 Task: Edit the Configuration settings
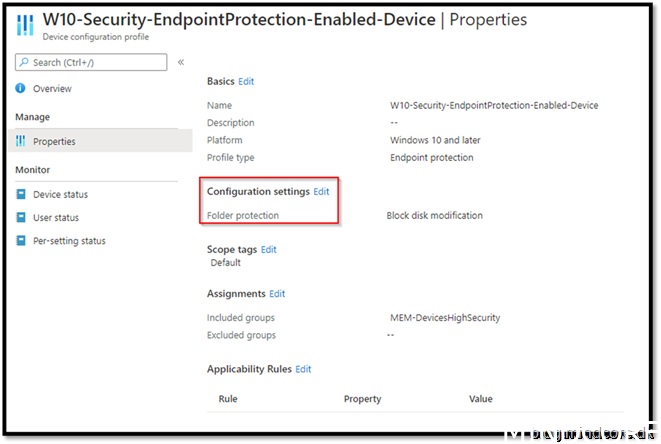click(321, 191)
